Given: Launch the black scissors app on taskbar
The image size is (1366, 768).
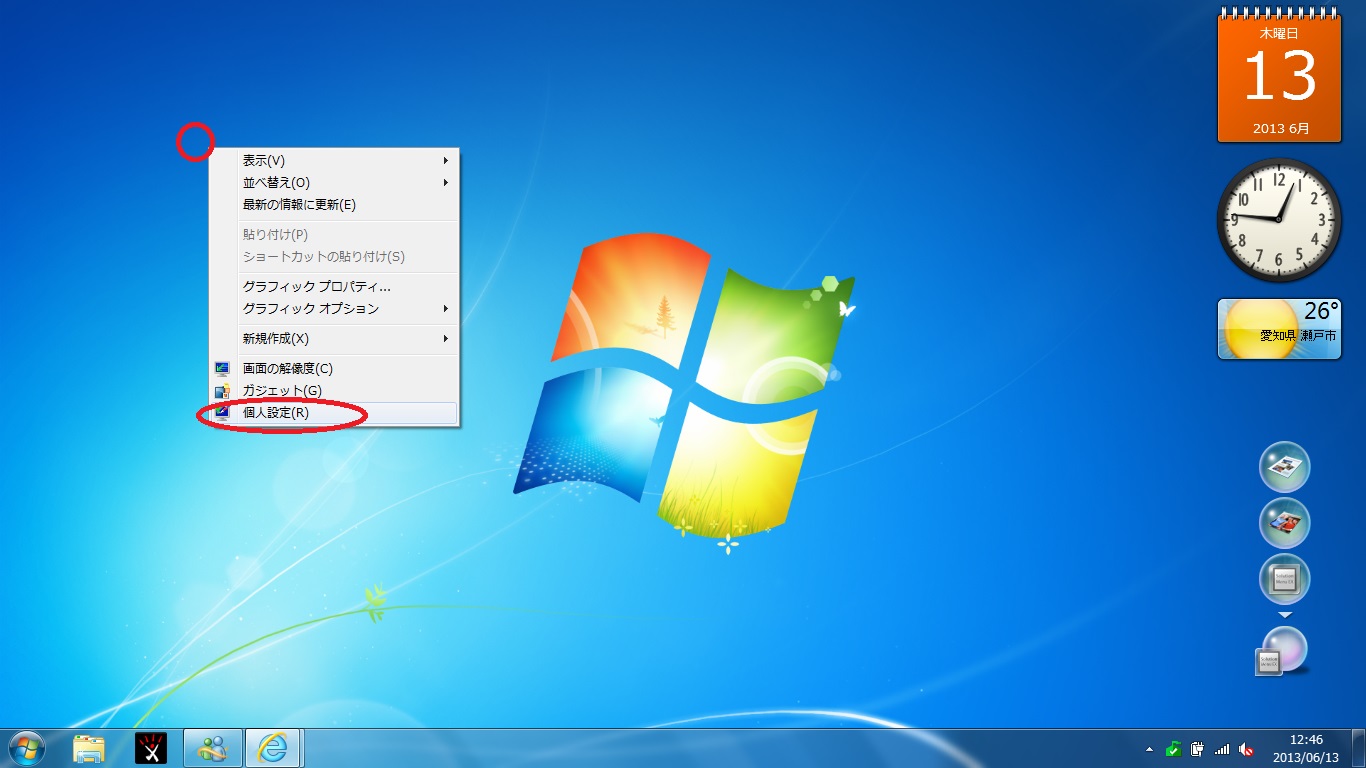Looking at the screenshot, I should click(x=151, y=748).
